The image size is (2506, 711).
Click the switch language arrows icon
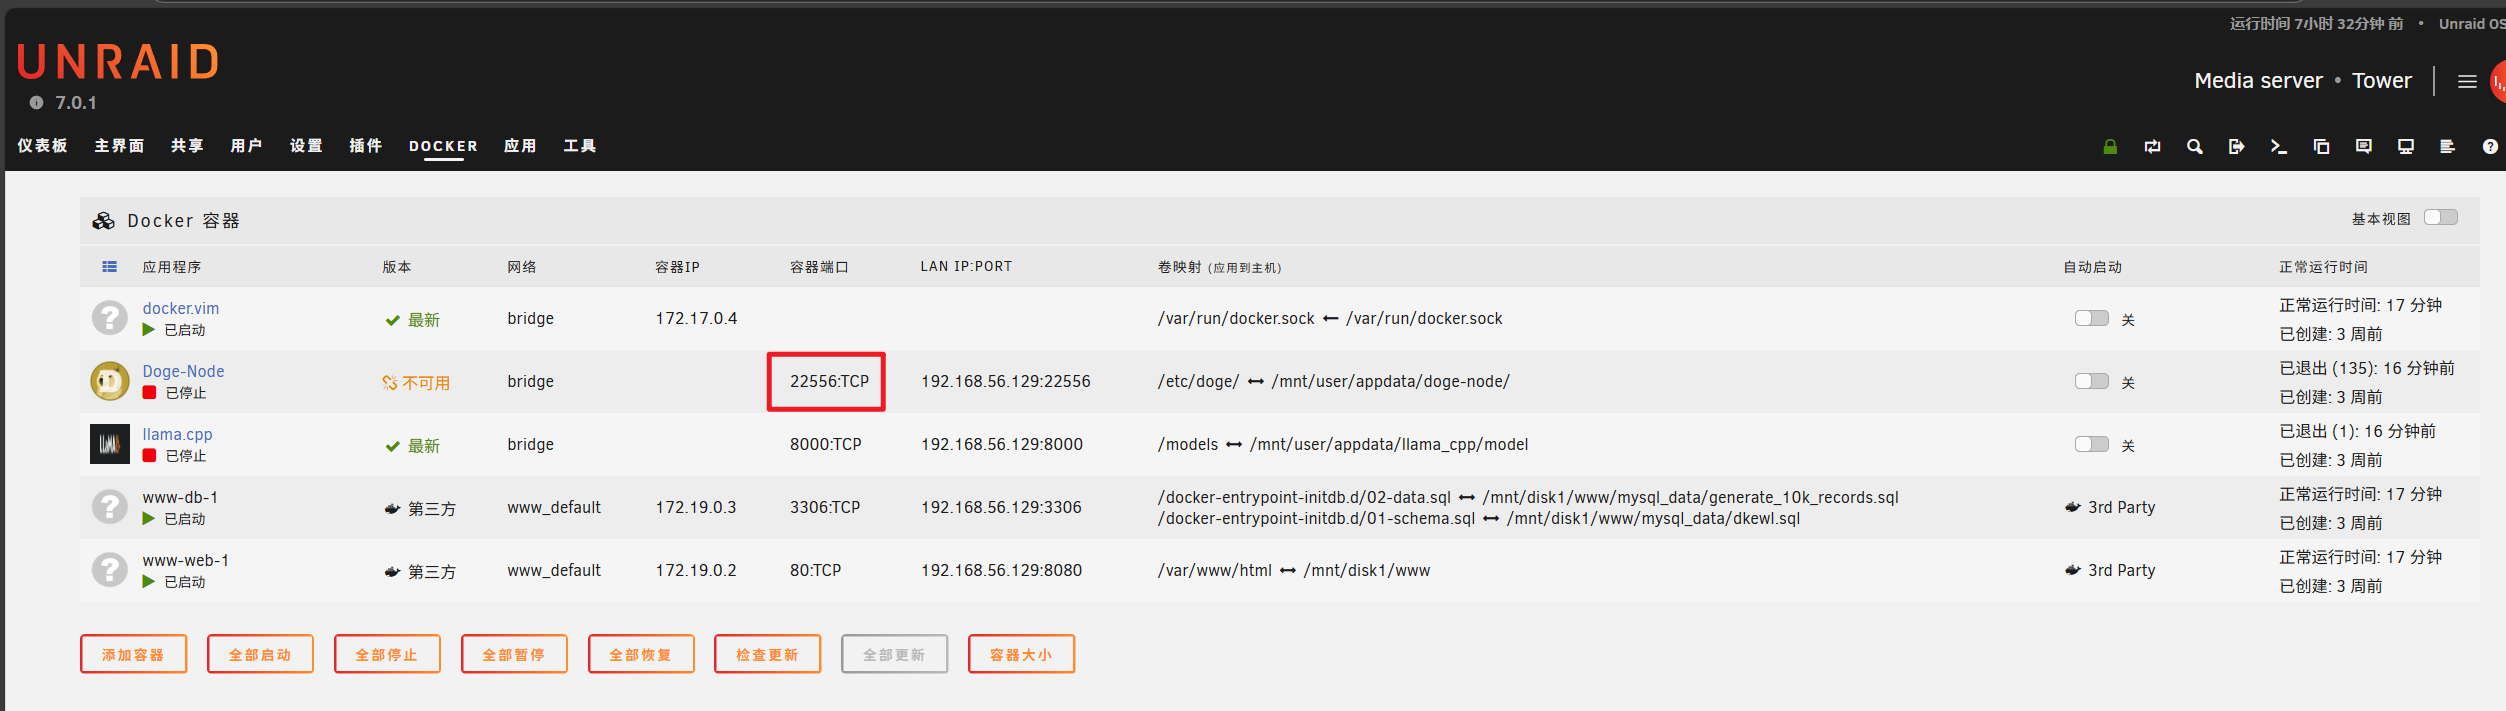2152,147
